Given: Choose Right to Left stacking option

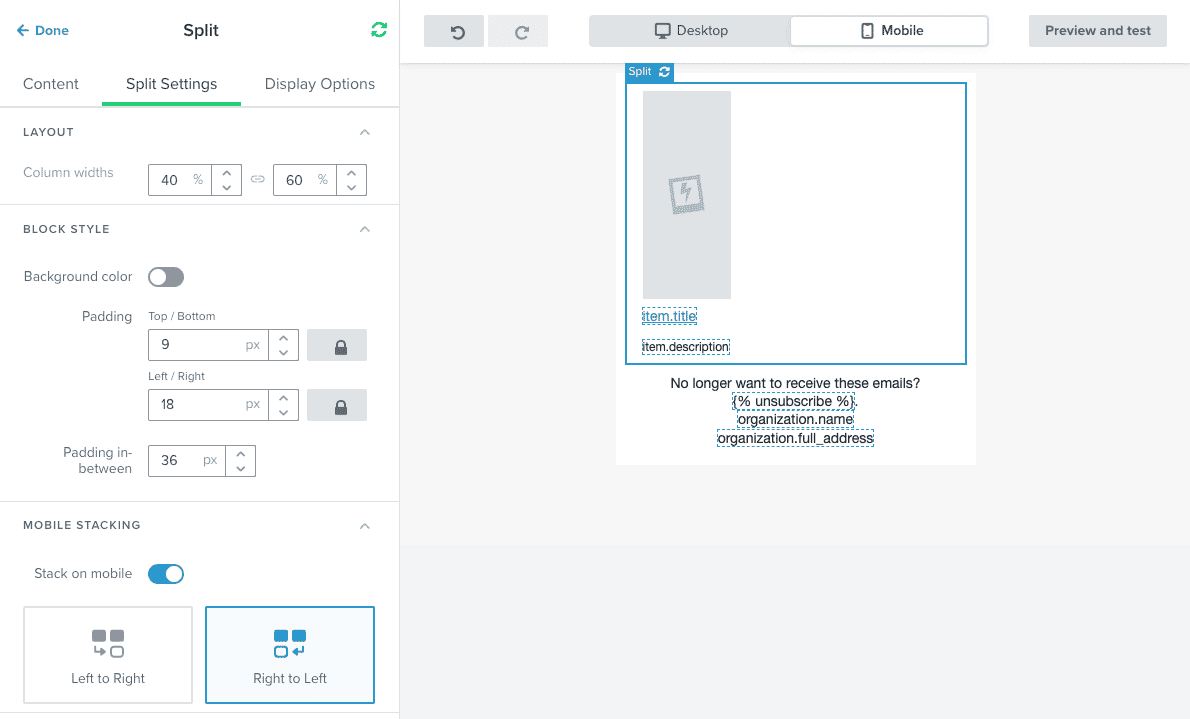Looking at the screenshot, I should pos(290,655).
